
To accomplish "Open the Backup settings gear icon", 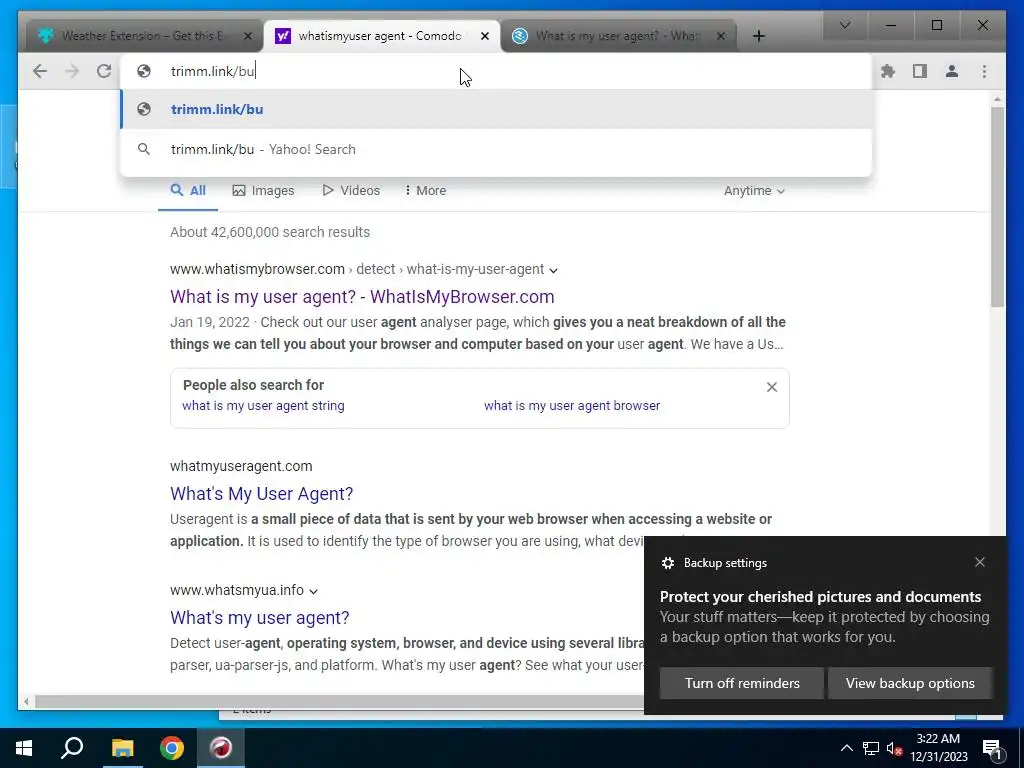I will pyautogui.click(x=667, y=563).
